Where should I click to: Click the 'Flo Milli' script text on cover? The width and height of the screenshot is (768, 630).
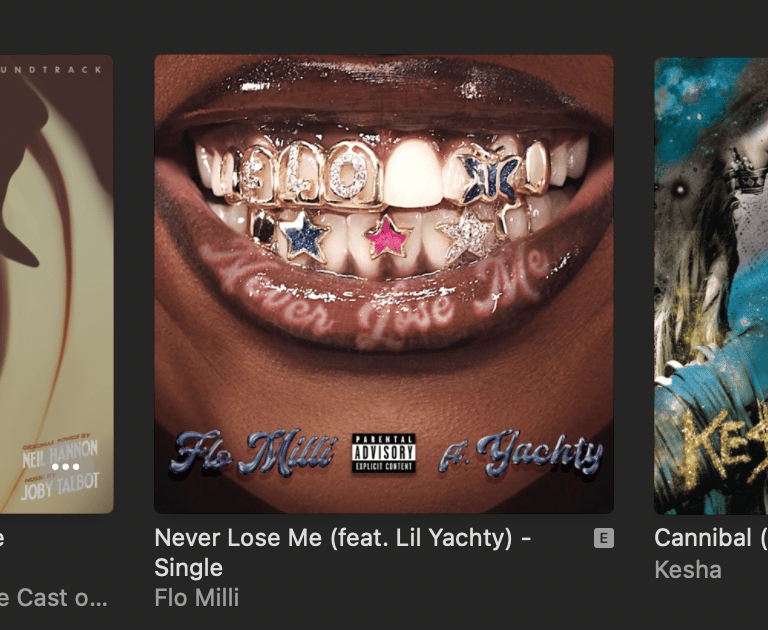click(x=253, y=453)
